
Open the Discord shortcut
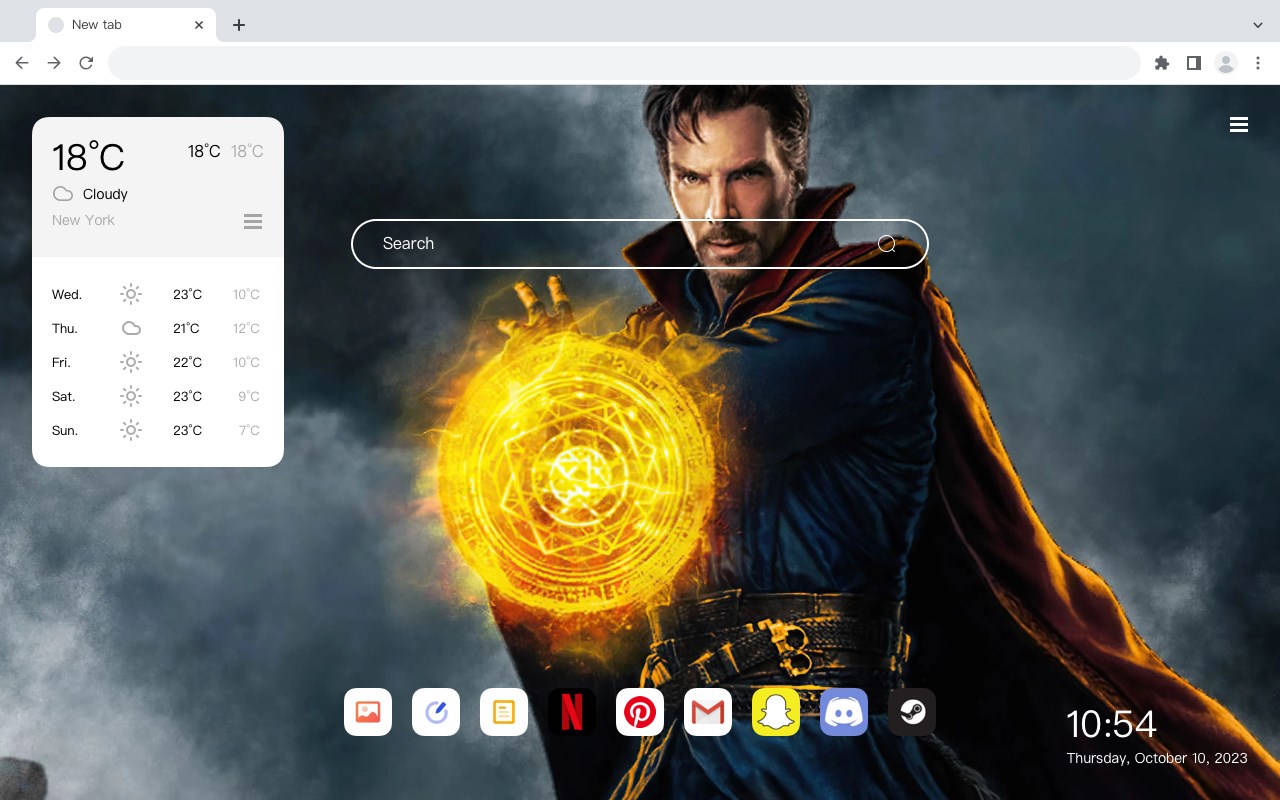pos(844,712)
